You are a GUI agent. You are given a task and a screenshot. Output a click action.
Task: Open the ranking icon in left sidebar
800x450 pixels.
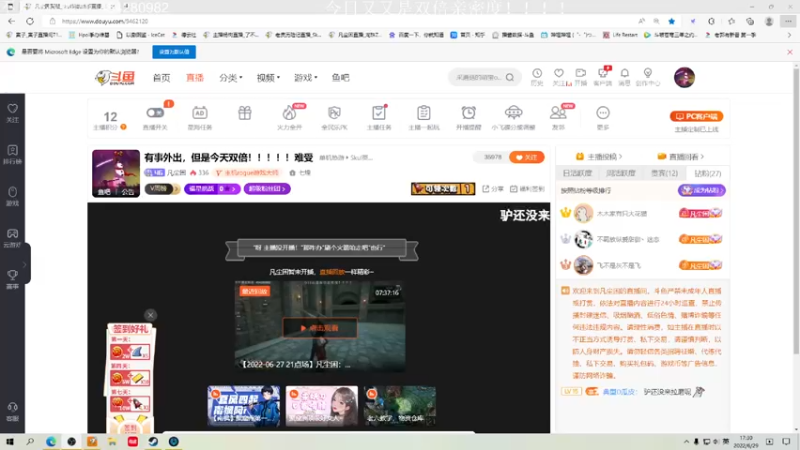[12, 150]
